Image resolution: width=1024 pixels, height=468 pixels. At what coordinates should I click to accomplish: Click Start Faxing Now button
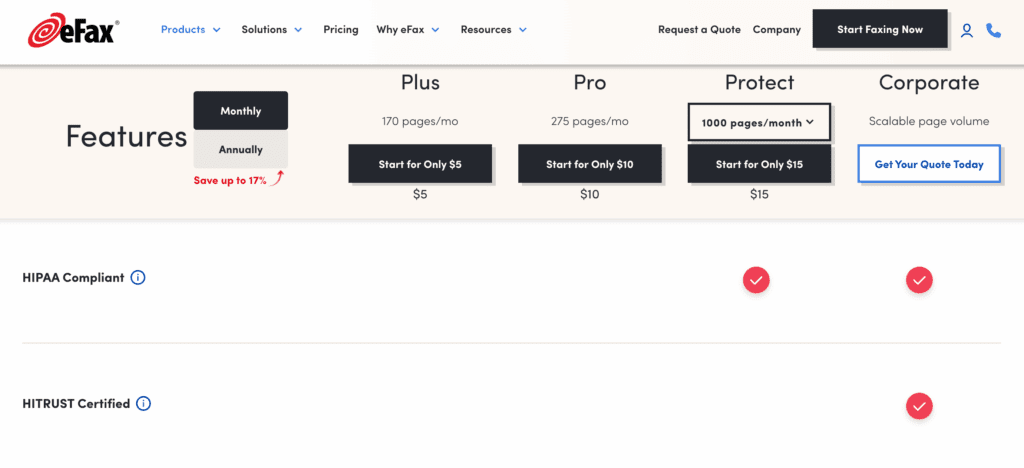[x=880, y=30]
